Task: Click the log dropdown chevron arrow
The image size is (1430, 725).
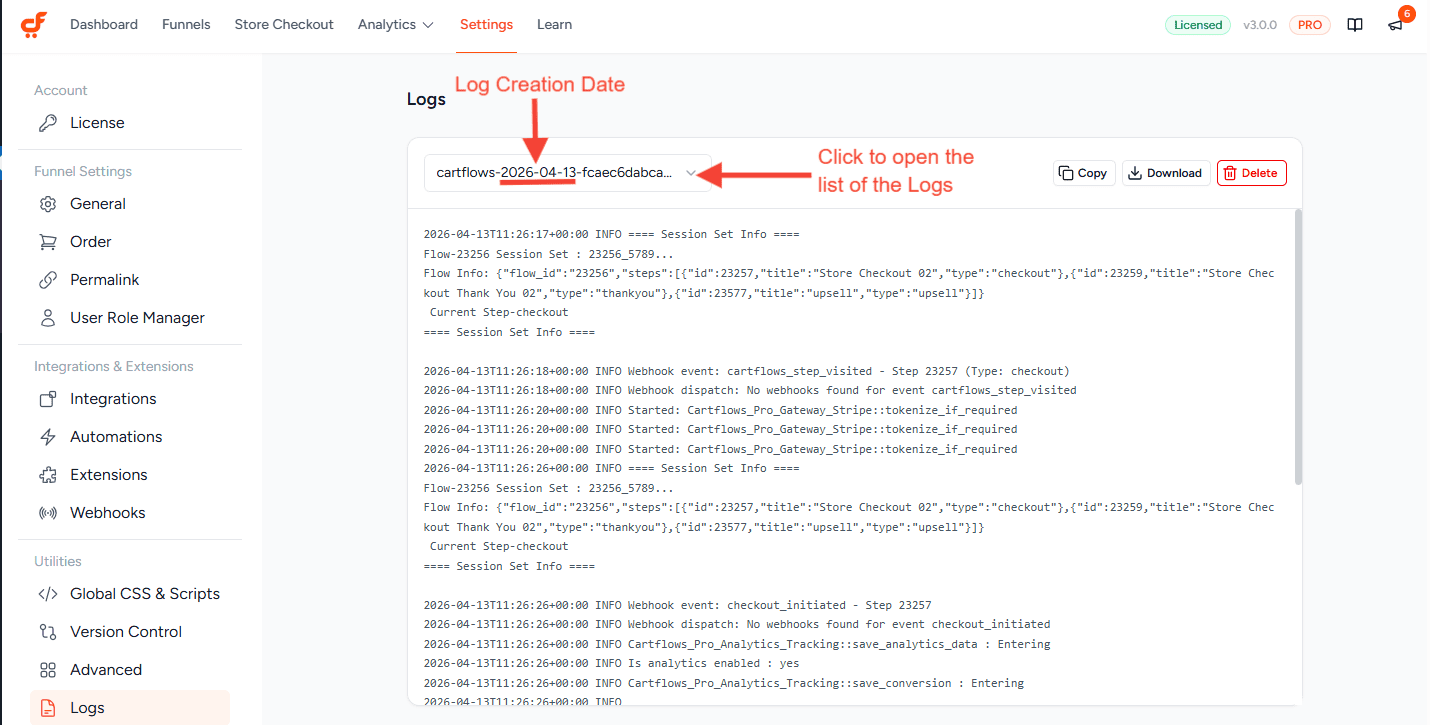Action: (x=691, y=173)
